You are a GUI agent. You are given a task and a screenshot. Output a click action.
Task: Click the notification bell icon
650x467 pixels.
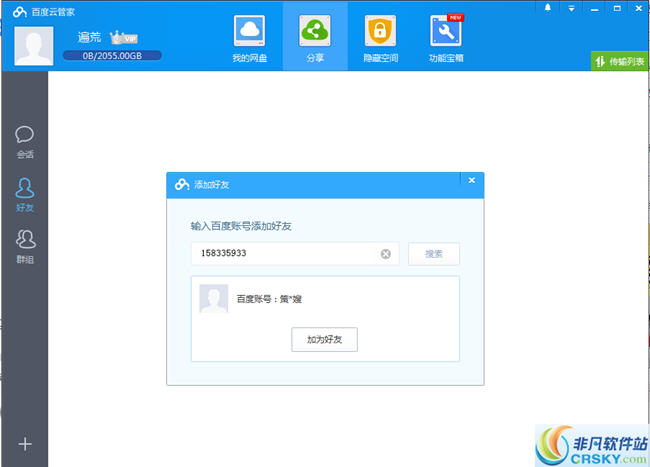point(548,8)
